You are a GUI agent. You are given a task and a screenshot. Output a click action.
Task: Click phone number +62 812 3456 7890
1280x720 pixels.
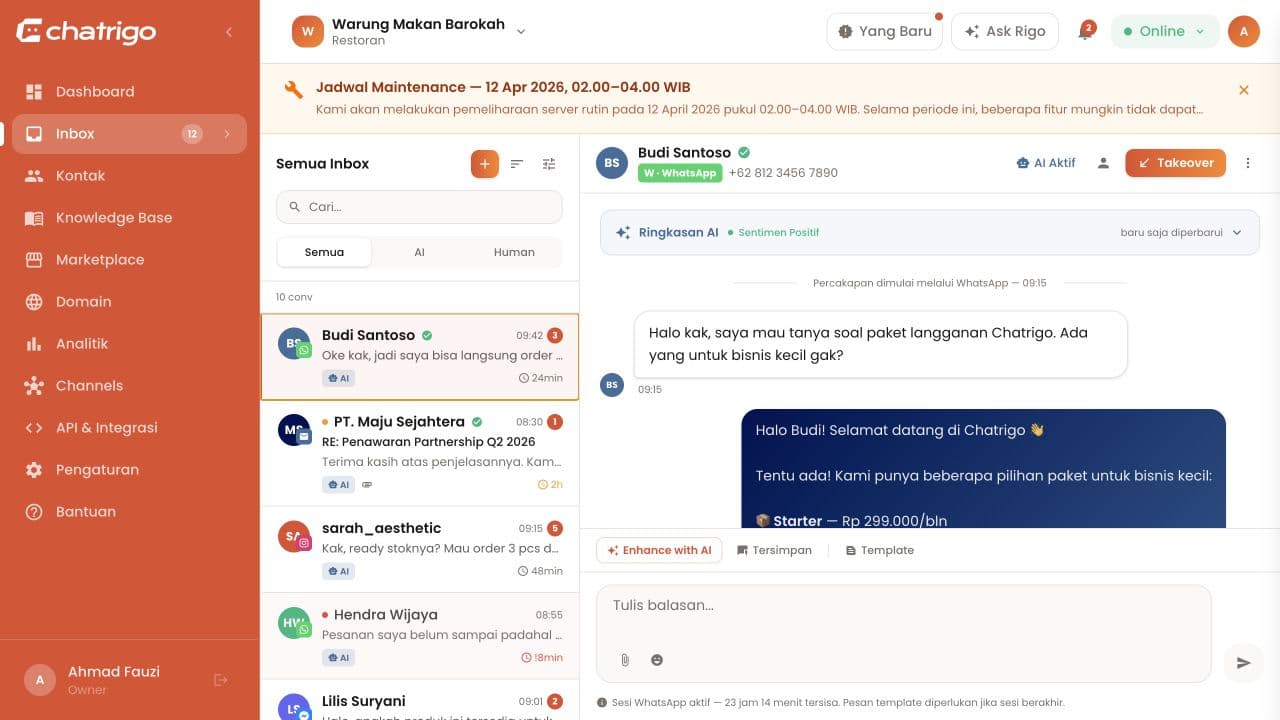point(783,173)
